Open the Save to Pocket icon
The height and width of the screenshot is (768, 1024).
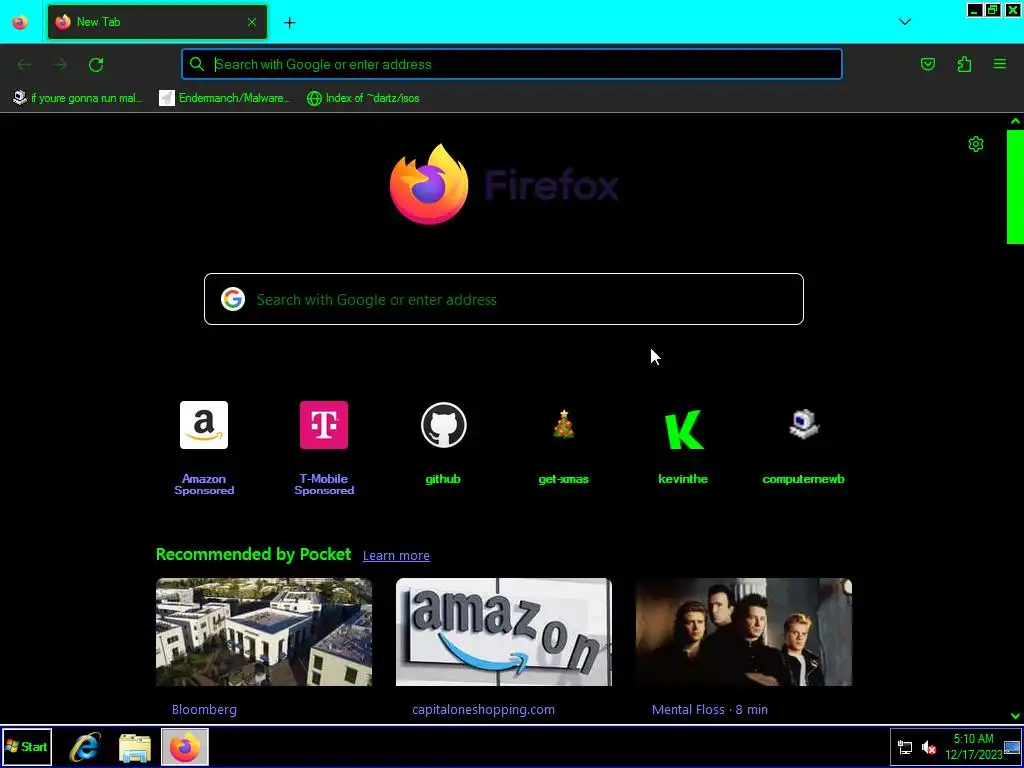click(x=928, y=64)
